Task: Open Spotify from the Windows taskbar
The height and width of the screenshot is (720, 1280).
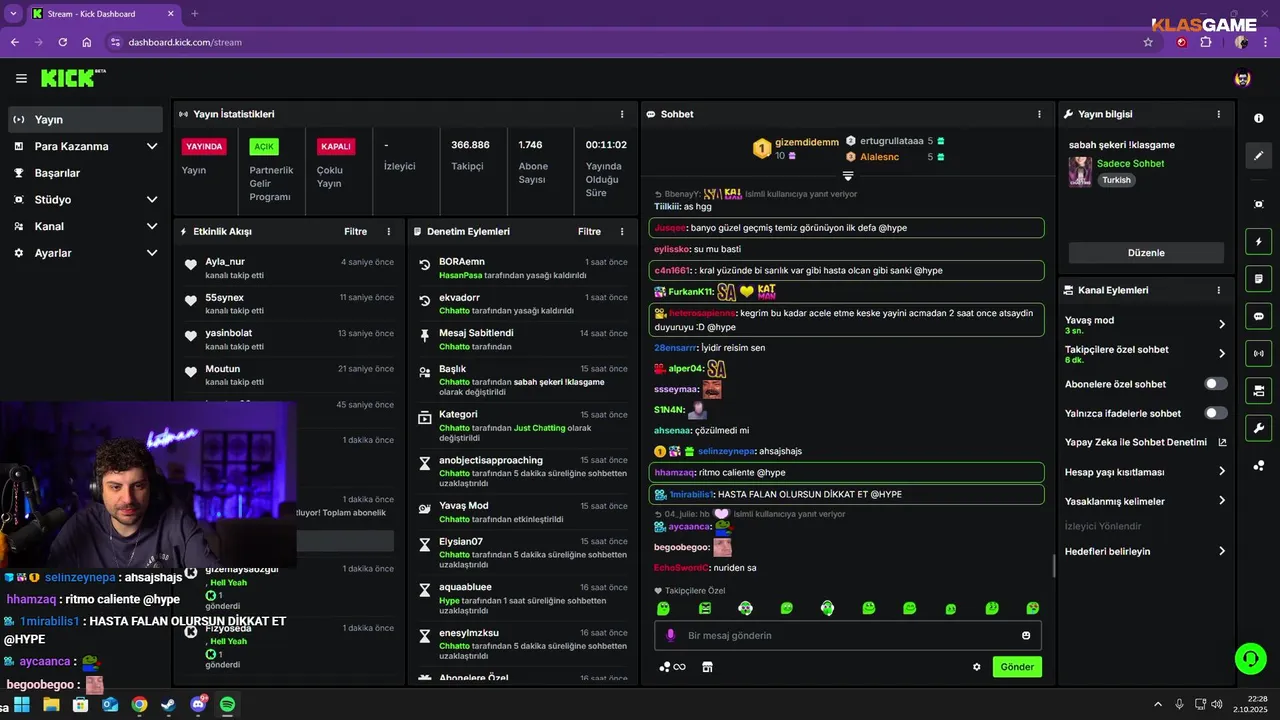Action: click(x=227, y=704)
